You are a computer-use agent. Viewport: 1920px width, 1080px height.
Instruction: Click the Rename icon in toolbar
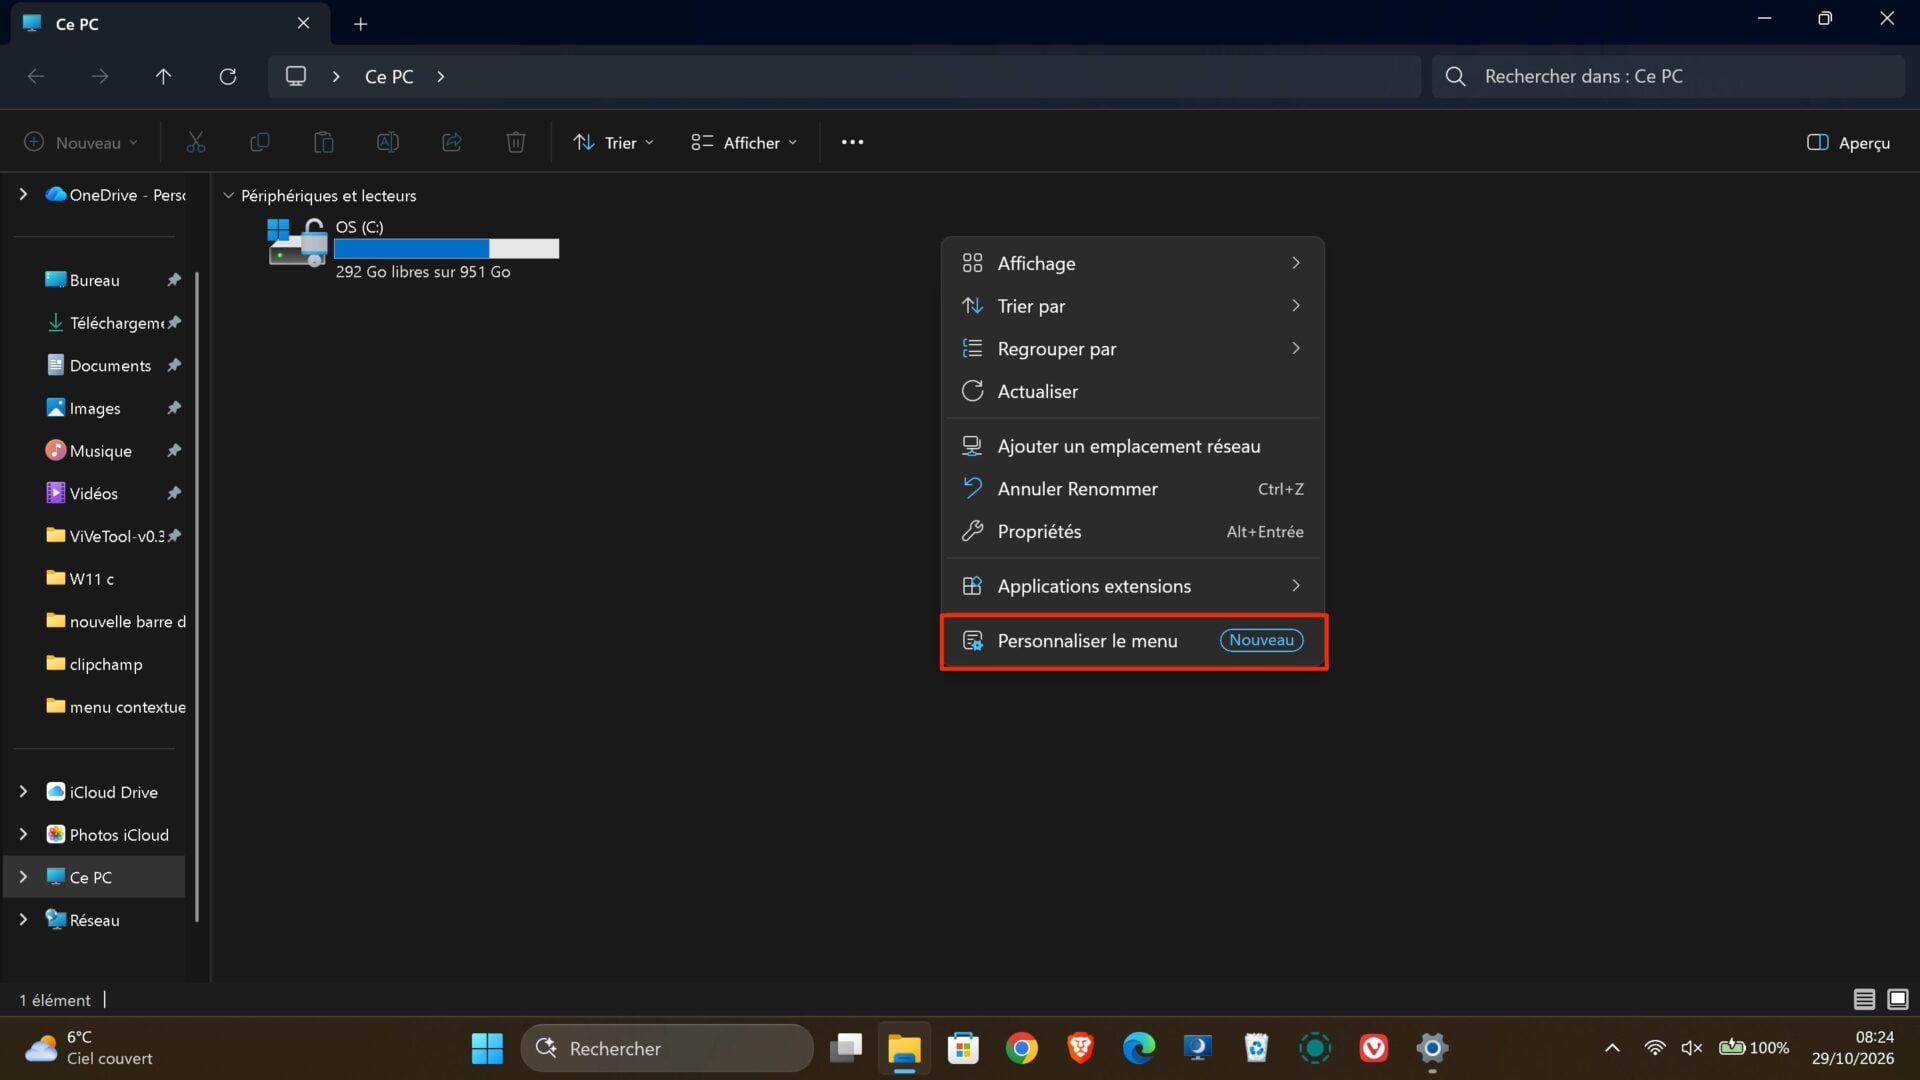(387, 143)
